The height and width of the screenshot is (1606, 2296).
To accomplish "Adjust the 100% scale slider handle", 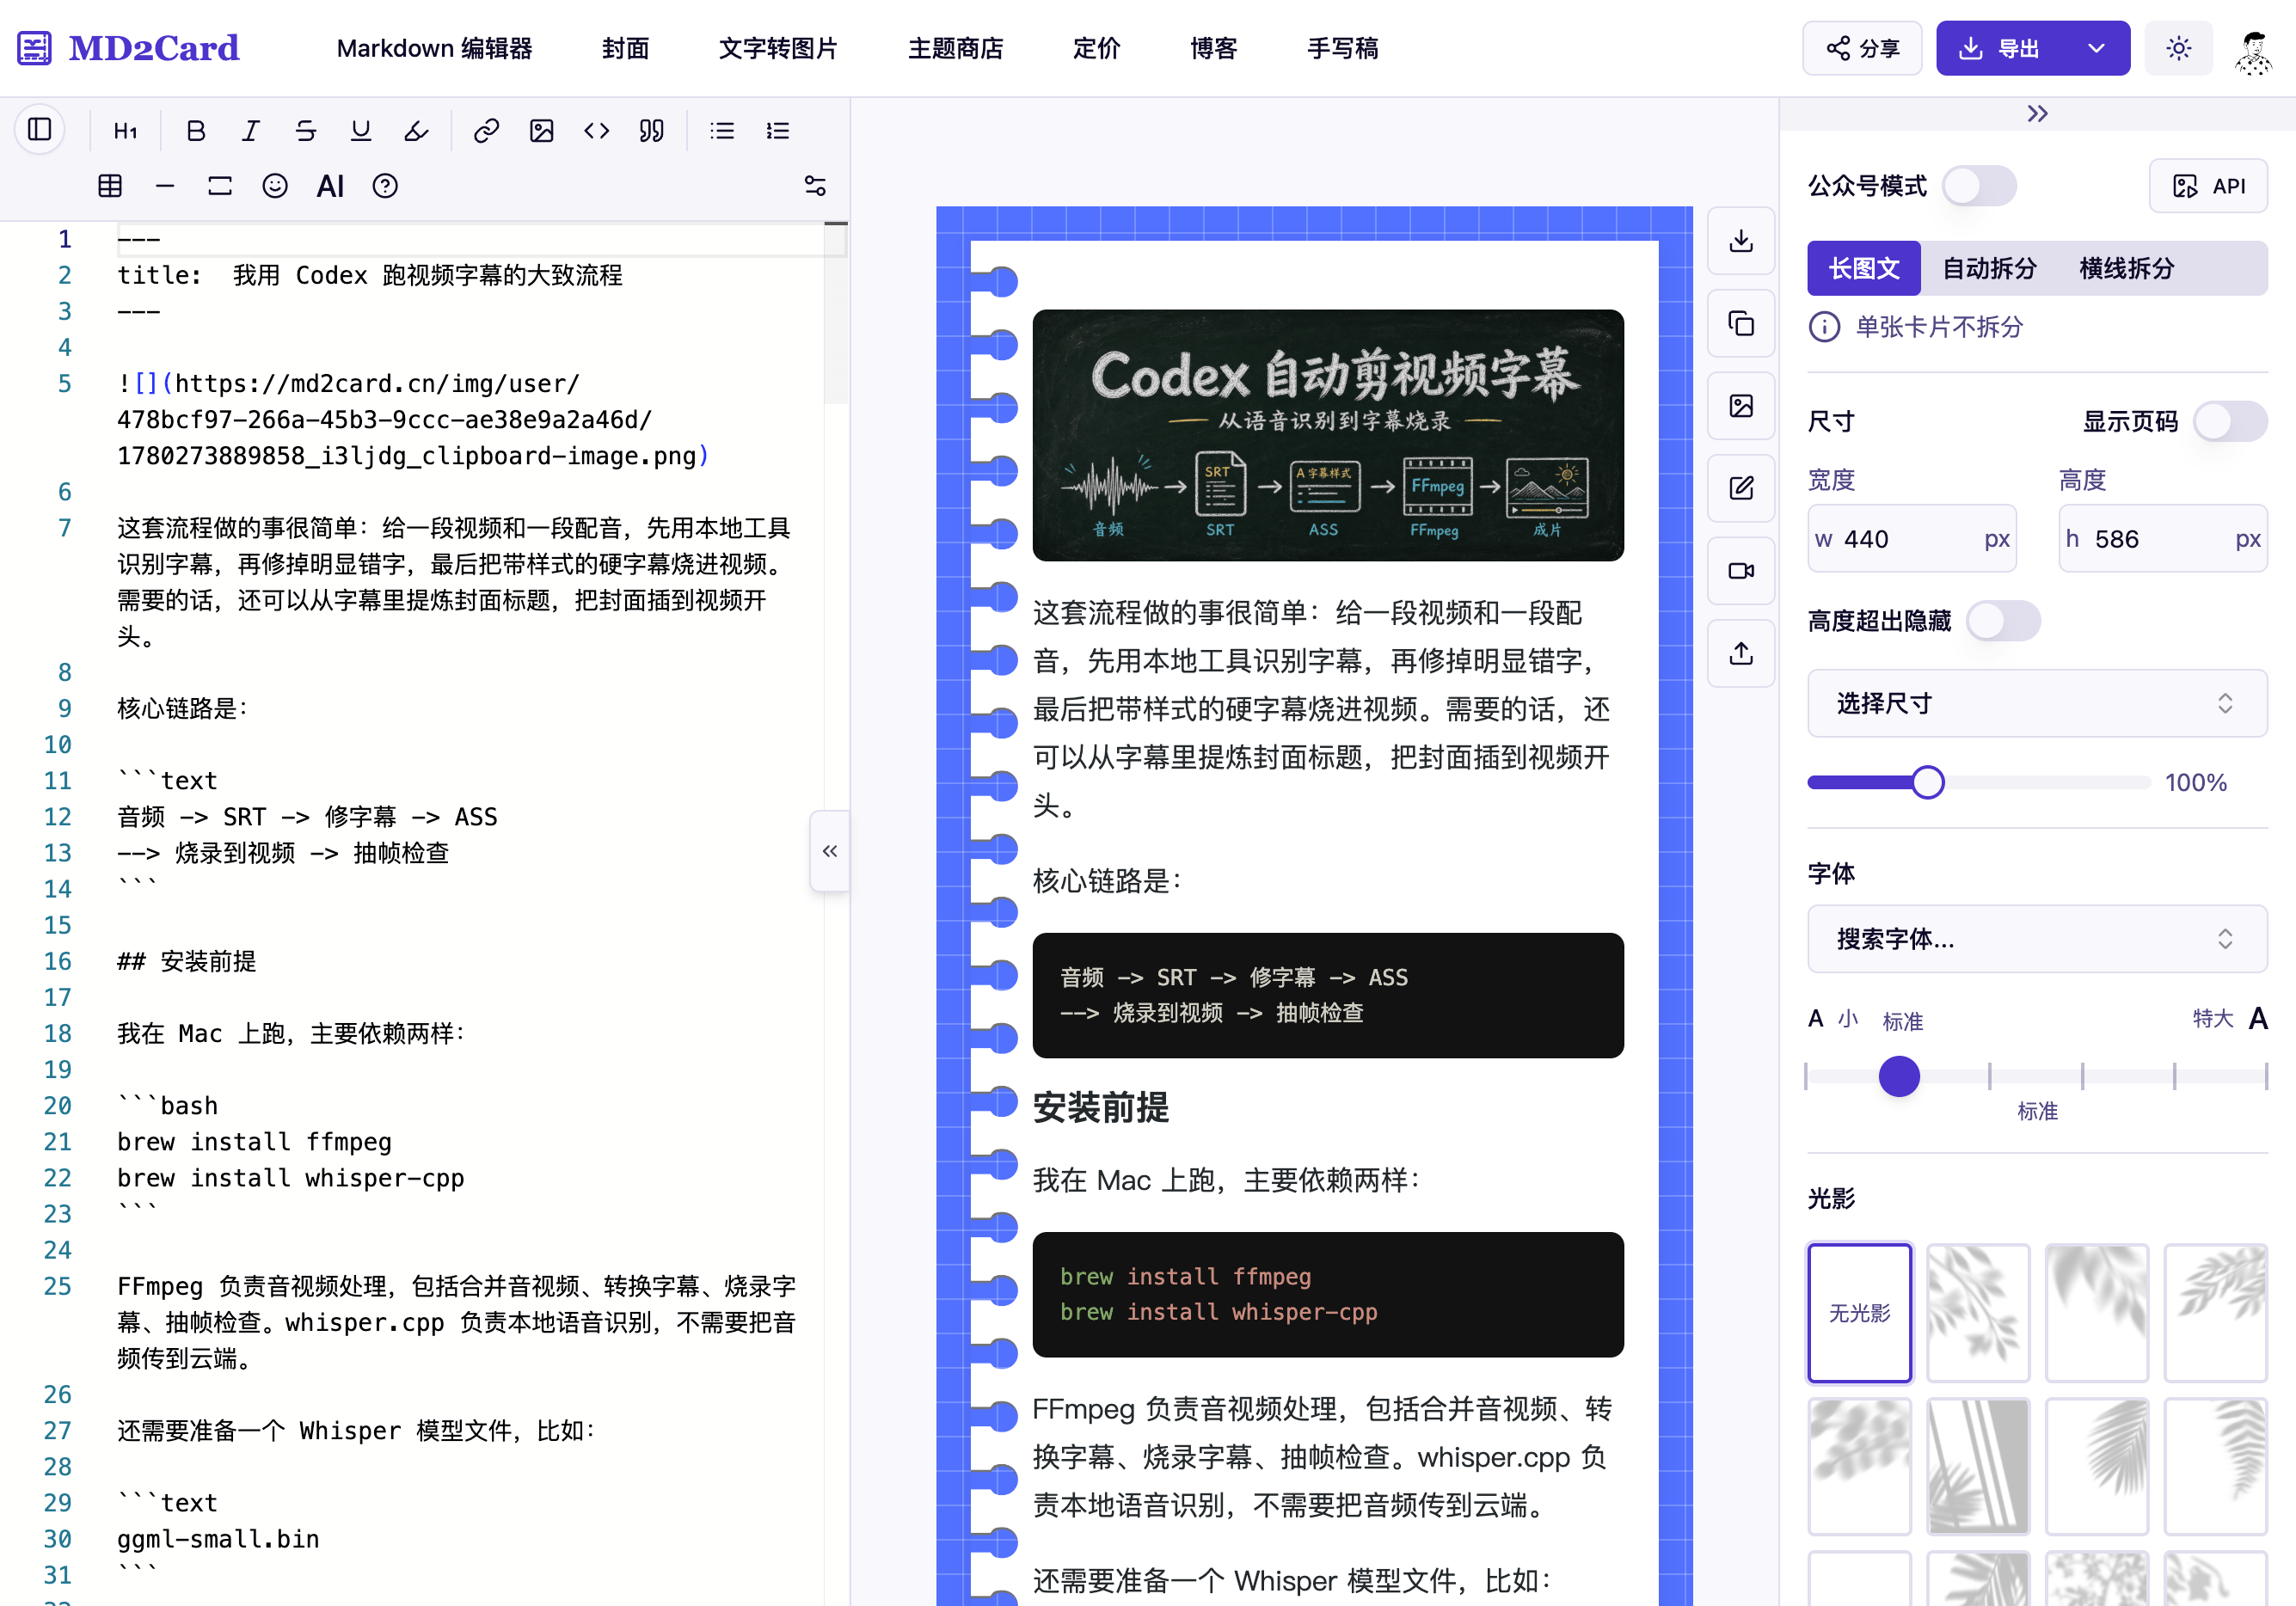I will coord(1927,782).
